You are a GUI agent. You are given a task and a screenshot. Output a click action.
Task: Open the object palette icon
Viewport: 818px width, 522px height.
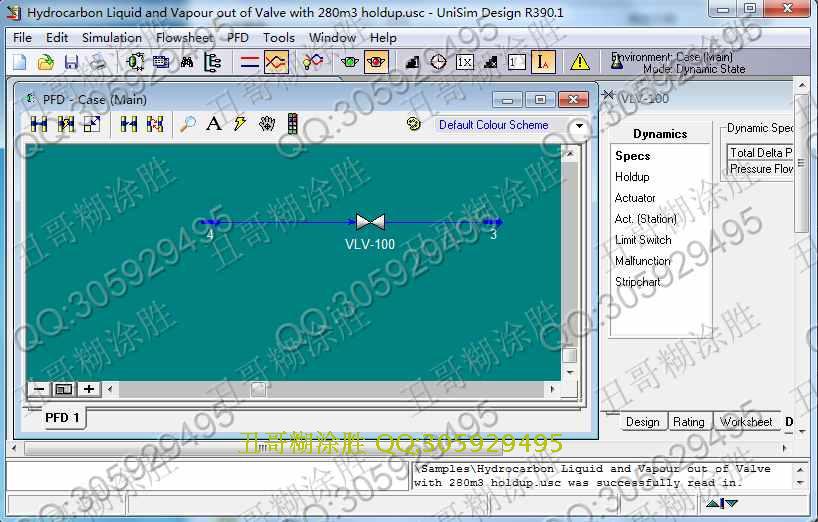click(293, 124)
